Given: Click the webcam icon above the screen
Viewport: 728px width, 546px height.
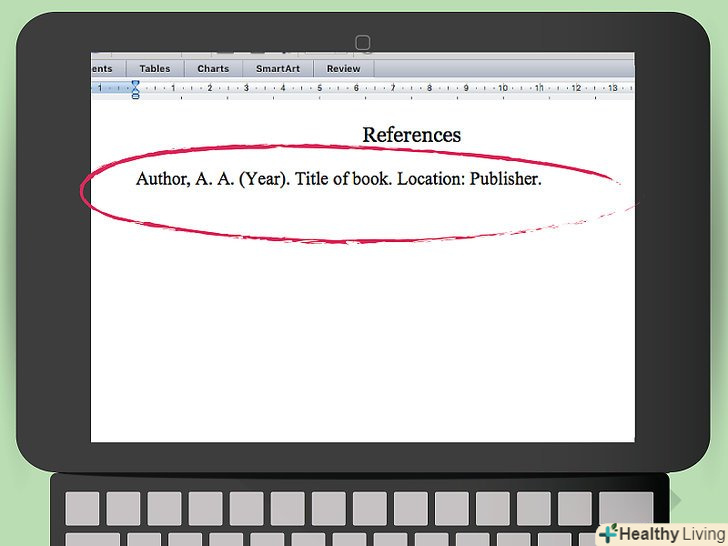Looking at the screenshot, I should (x=363, y=42).
